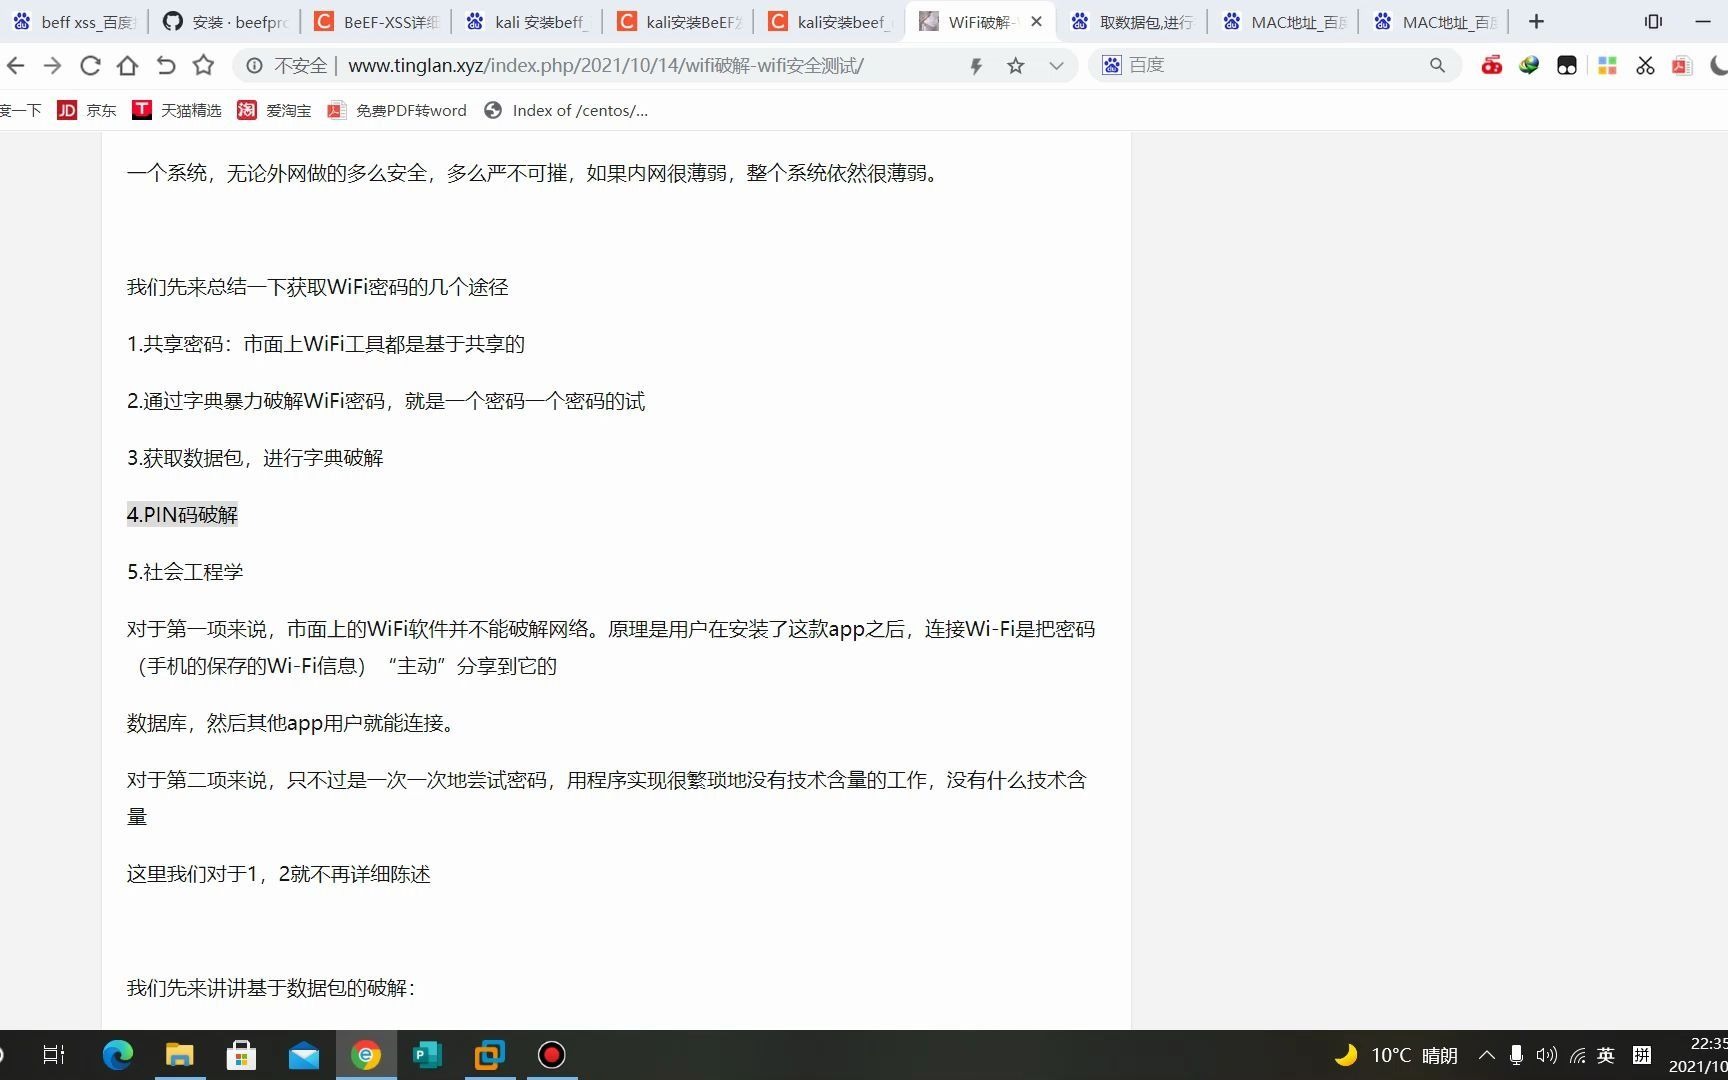Image resolution: width=1728 pixels, height=1080 pixels.
Task: Open a new tab with plus button
Action: click(x=1537, y=21)
